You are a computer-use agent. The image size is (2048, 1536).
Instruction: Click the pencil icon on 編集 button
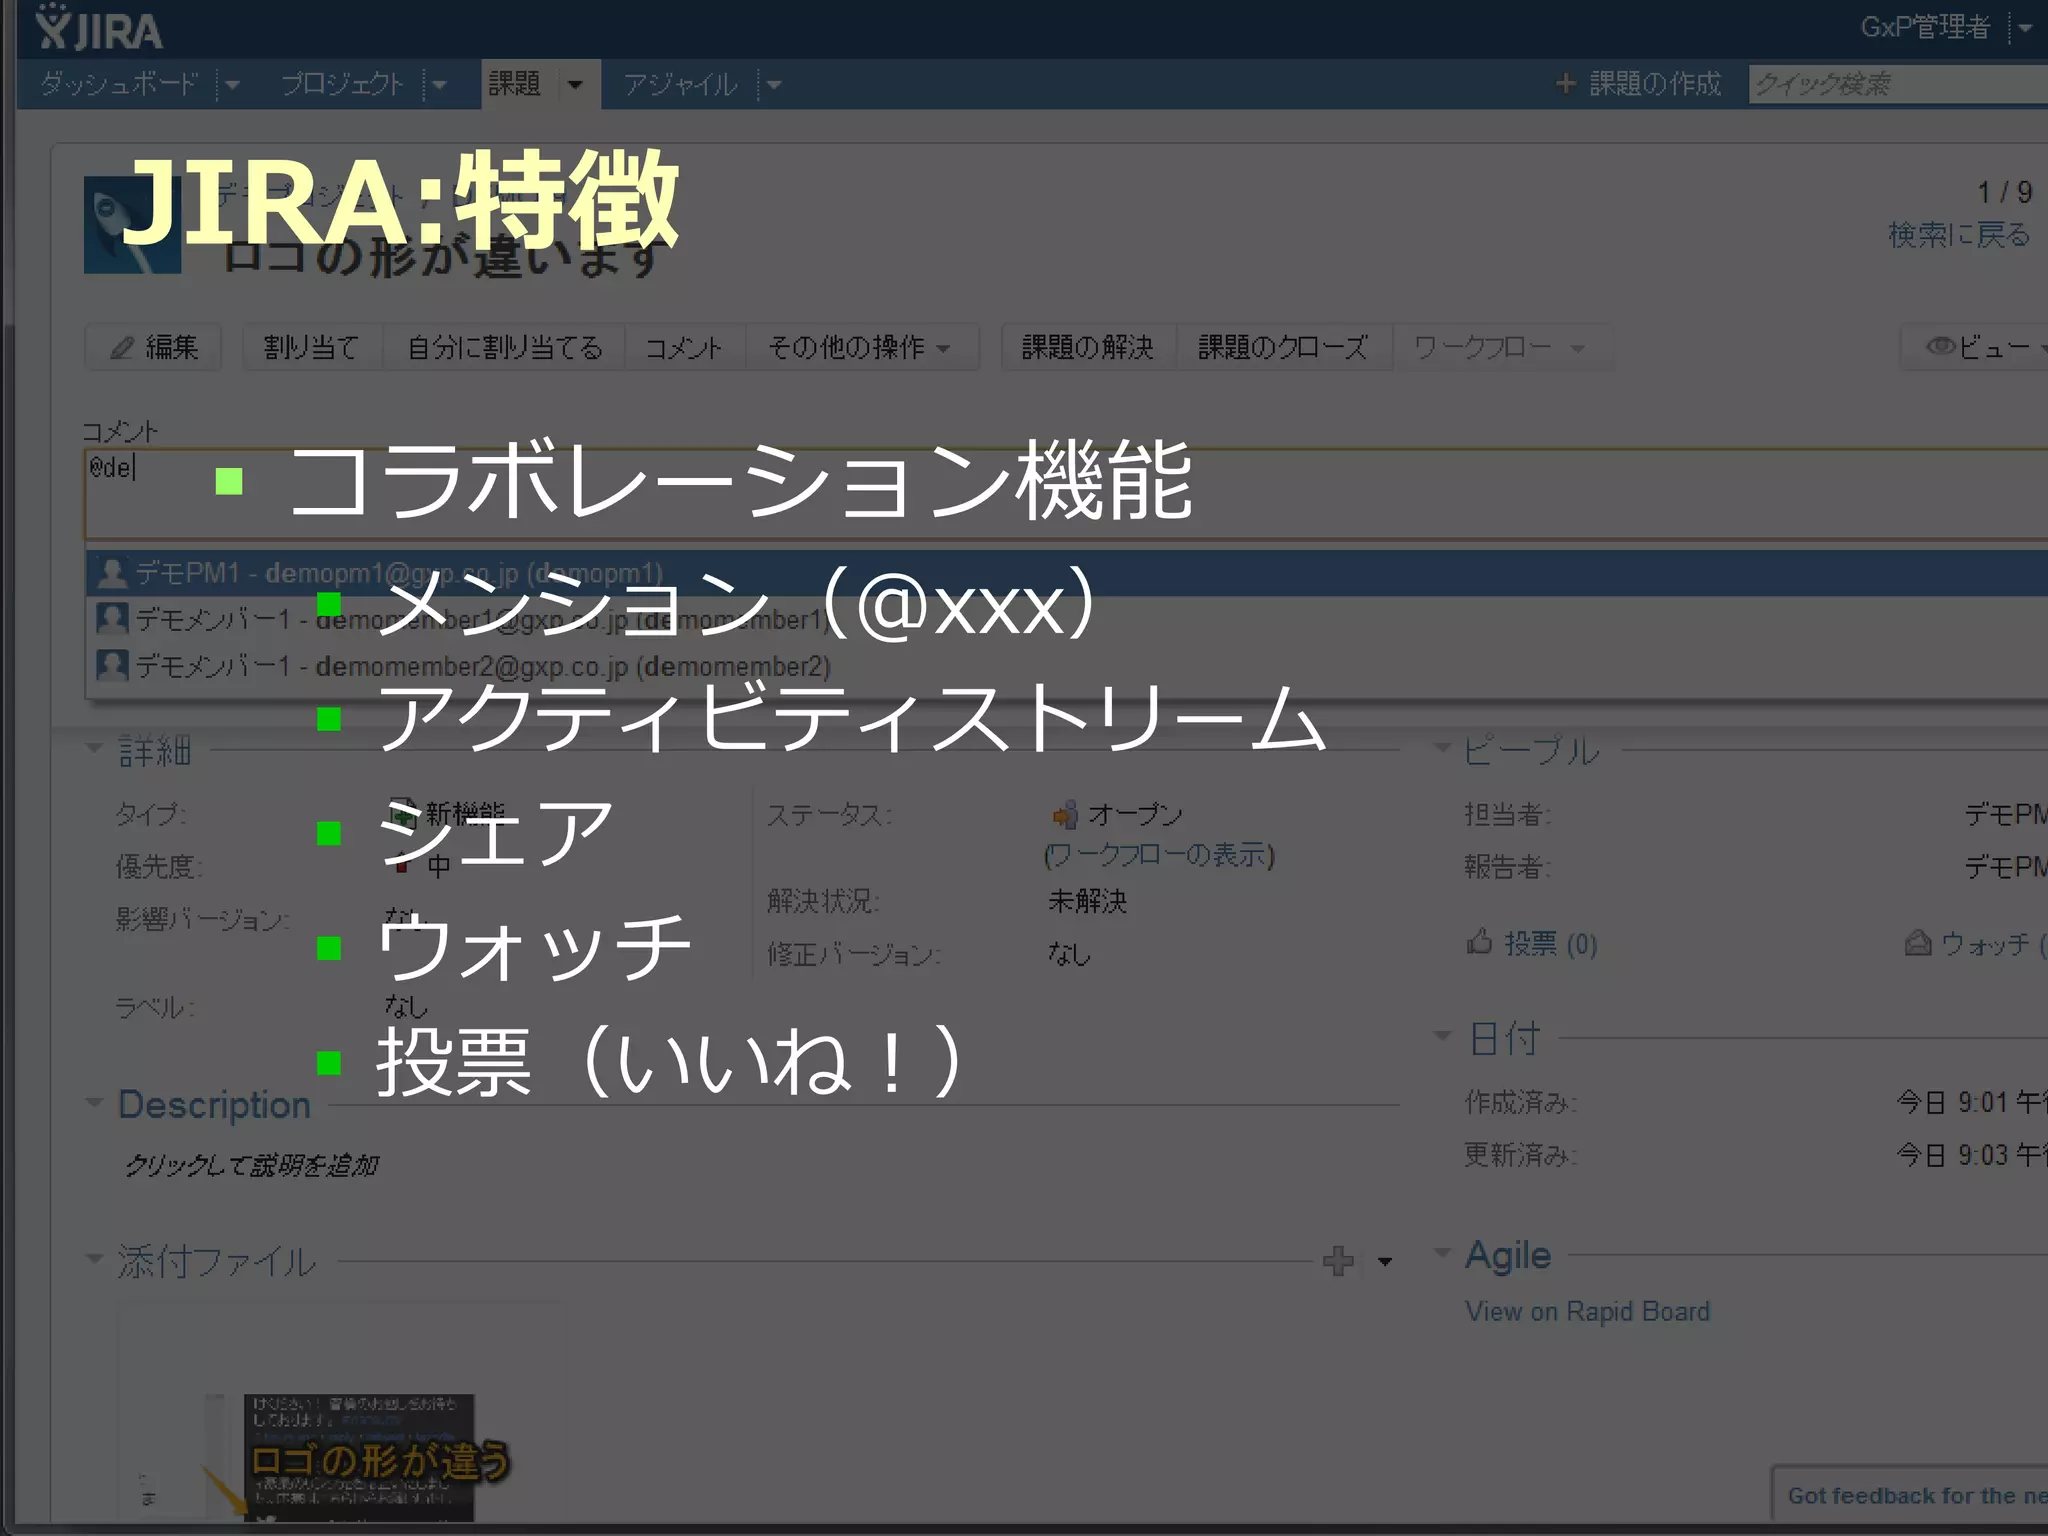pyautogui.click(x=122, y=348)
